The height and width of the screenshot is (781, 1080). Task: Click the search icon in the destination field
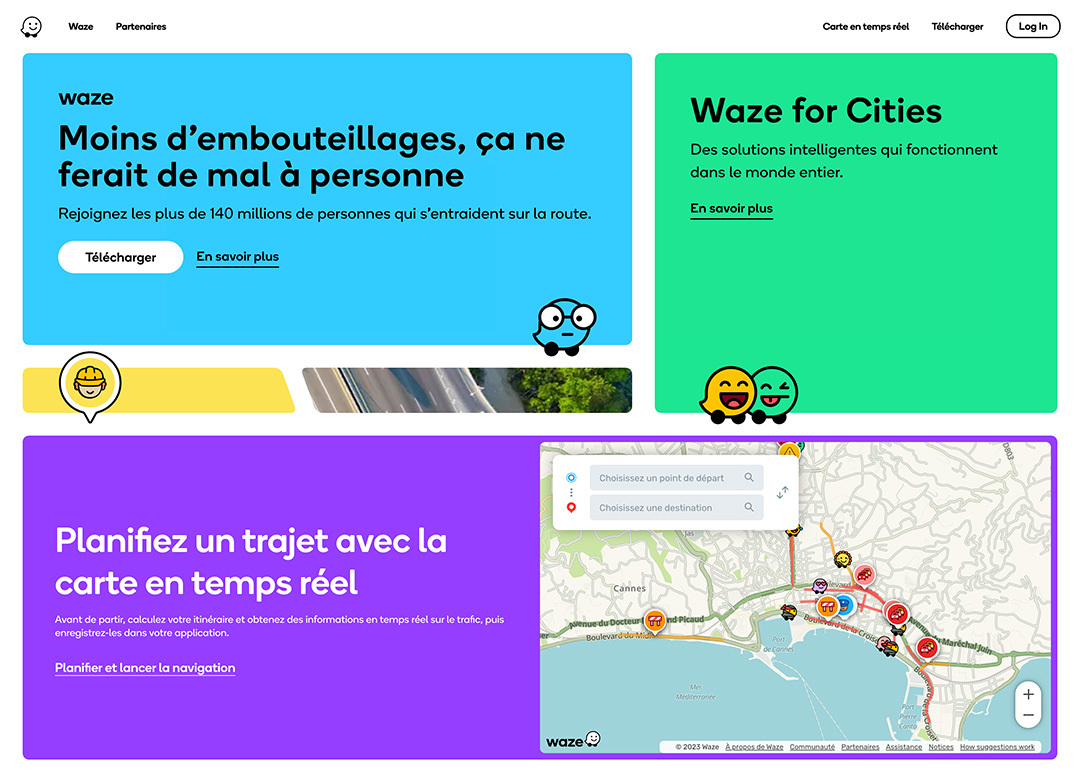click(x=749, y=508)
